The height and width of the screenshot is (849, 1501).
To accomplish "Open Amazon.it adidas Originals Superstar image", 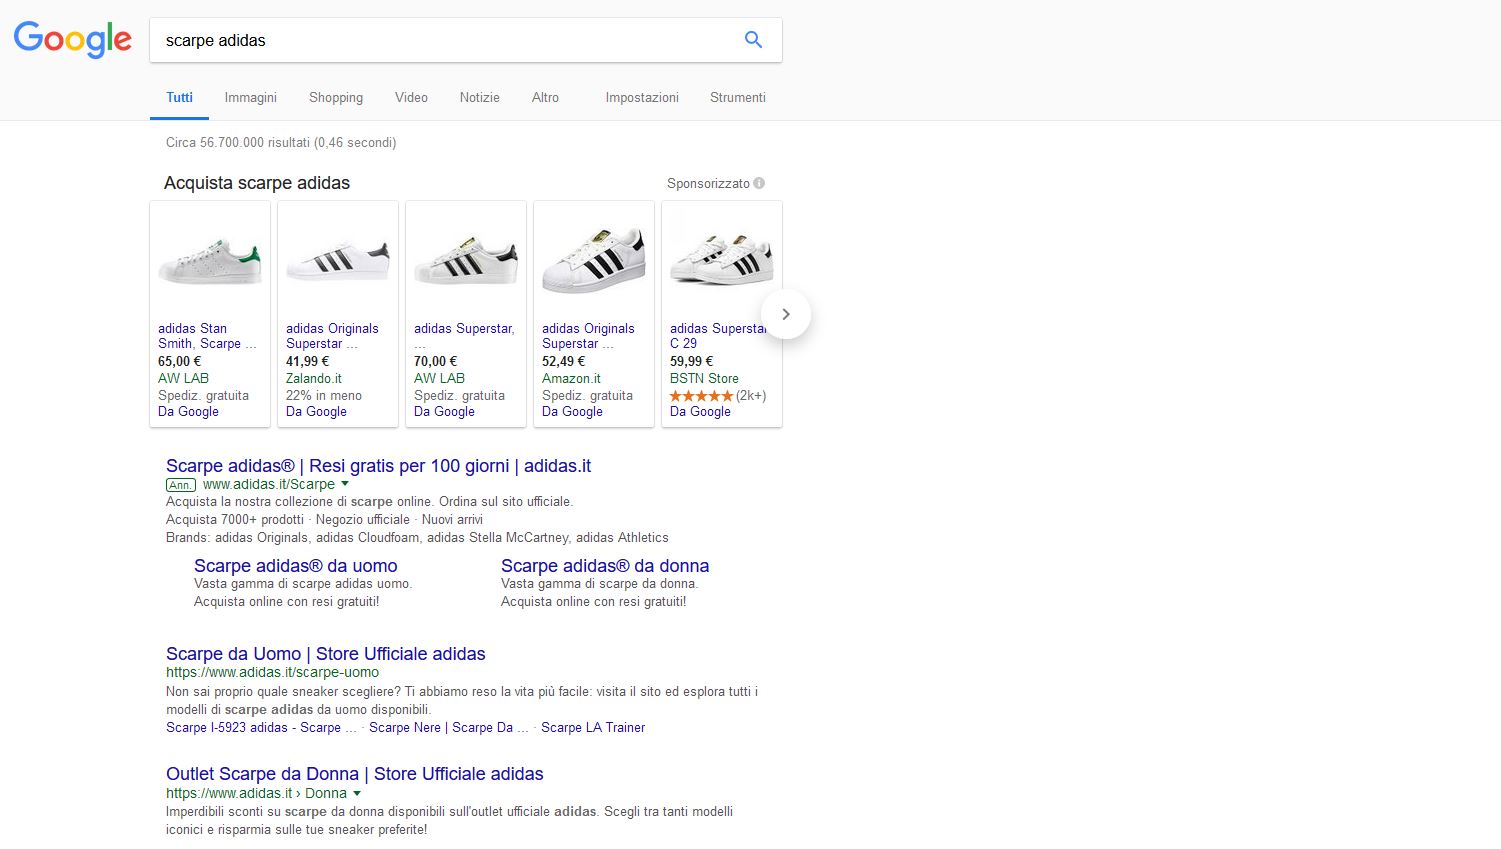I will [594, 260].
